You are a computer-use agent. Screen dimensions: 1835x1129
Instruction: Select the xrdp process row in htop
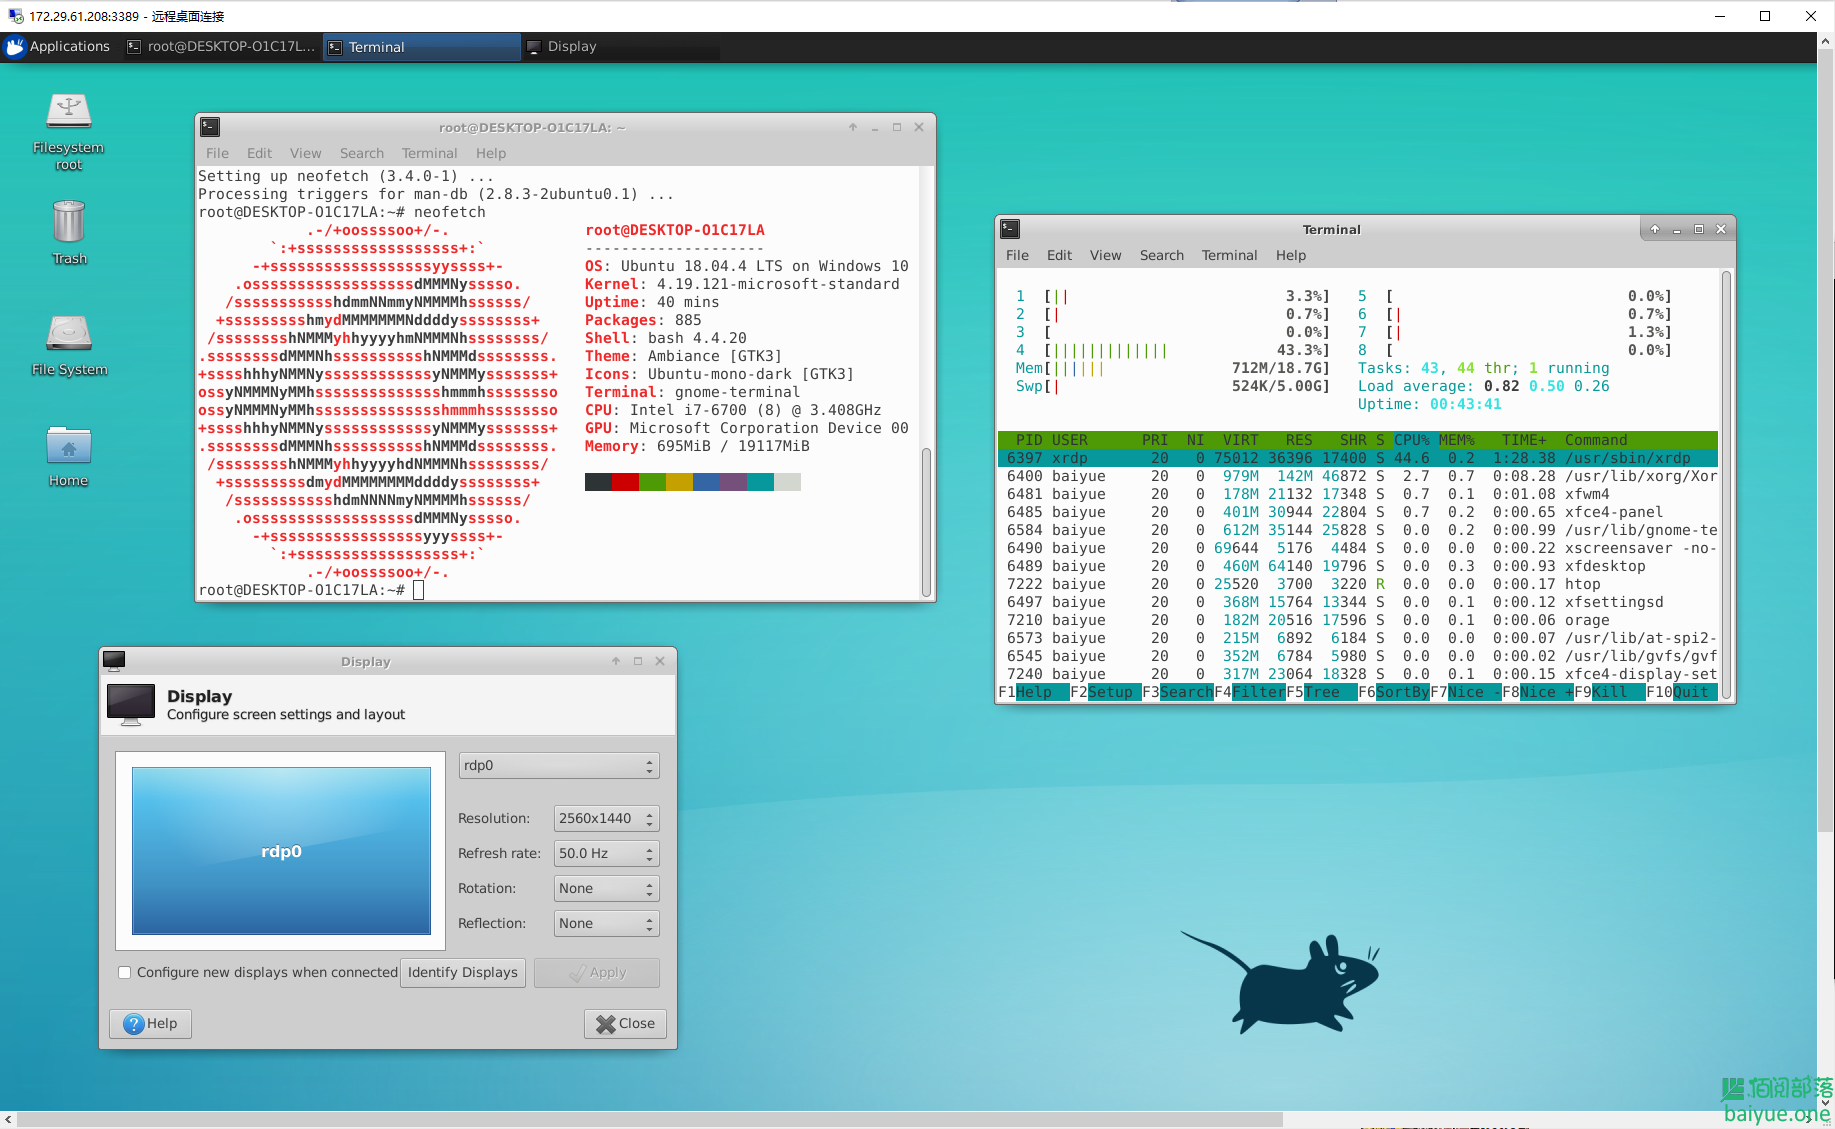coord(1358,458)
